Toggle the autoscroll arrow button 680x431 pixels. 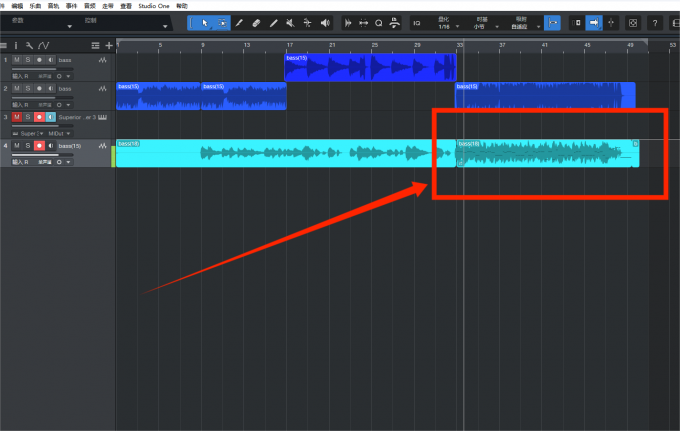click(594, 23)
